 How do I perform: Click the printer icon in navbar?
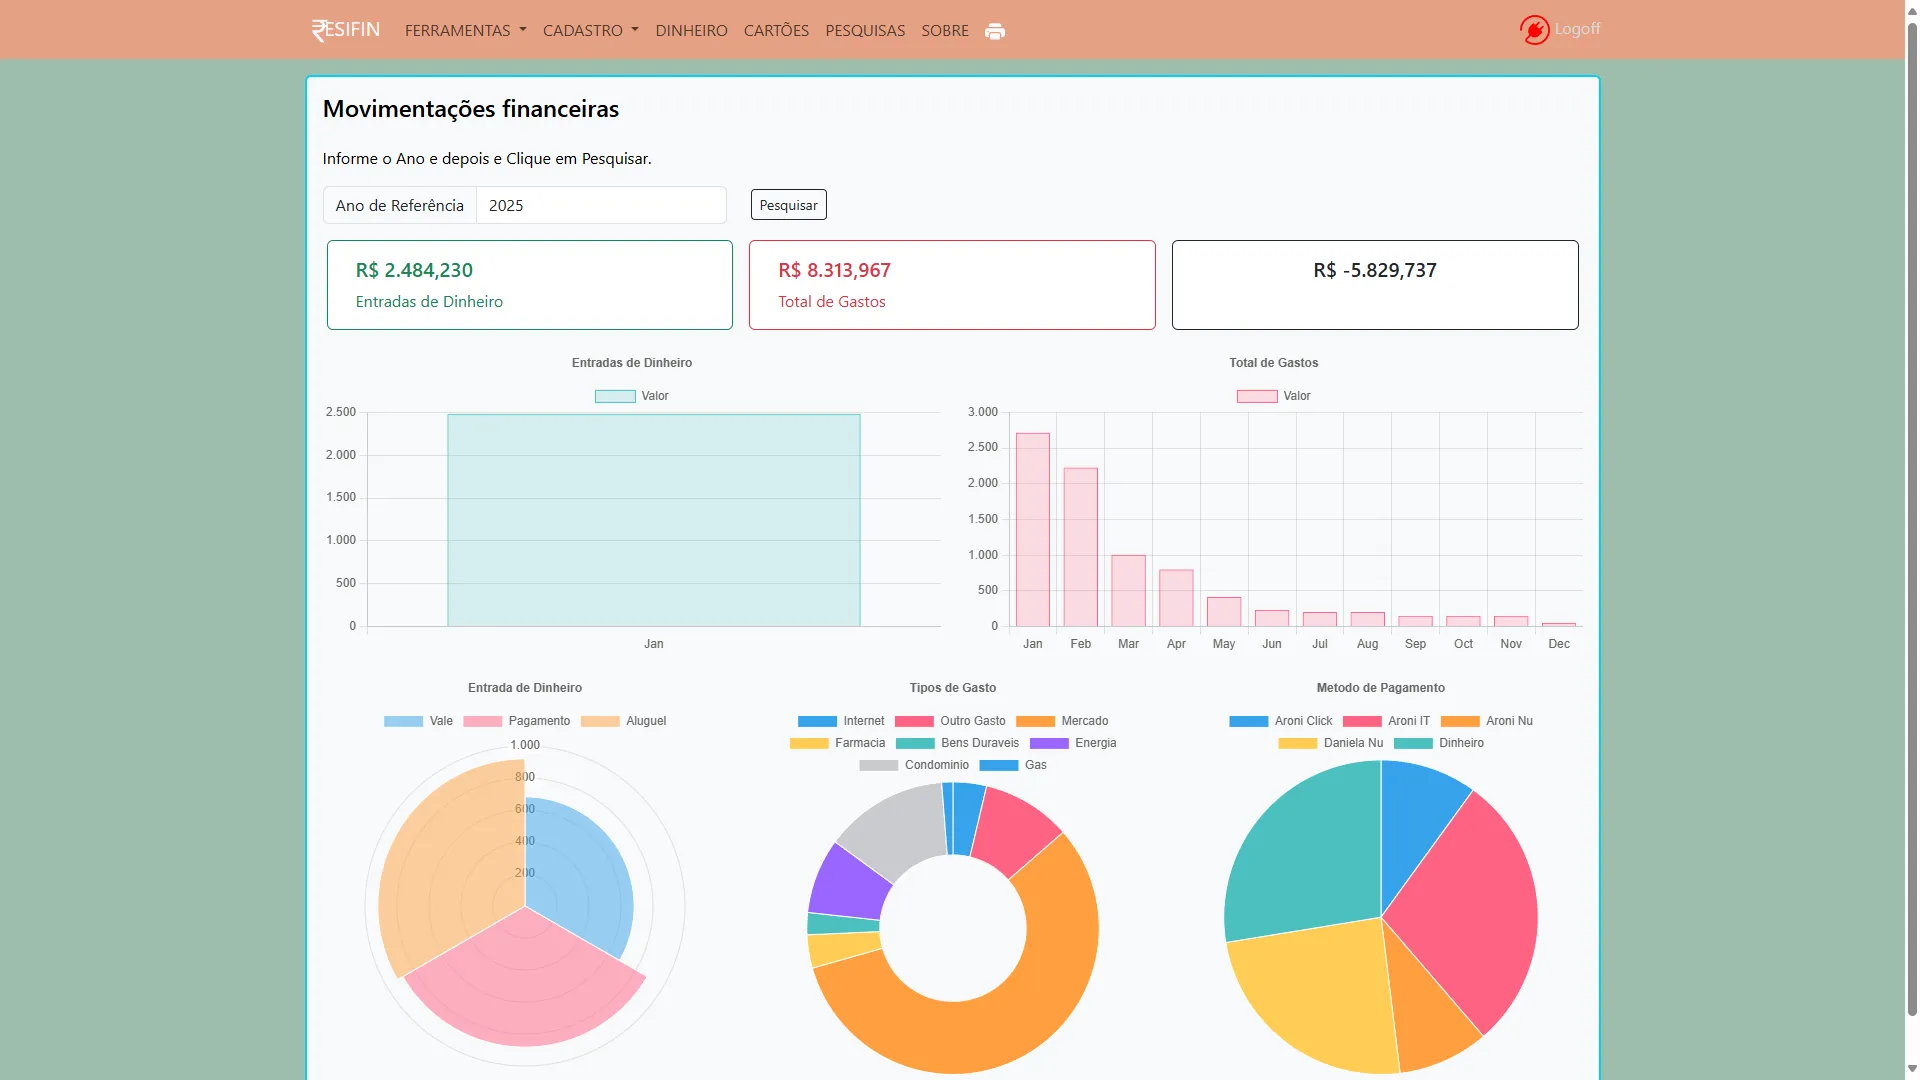994,31
